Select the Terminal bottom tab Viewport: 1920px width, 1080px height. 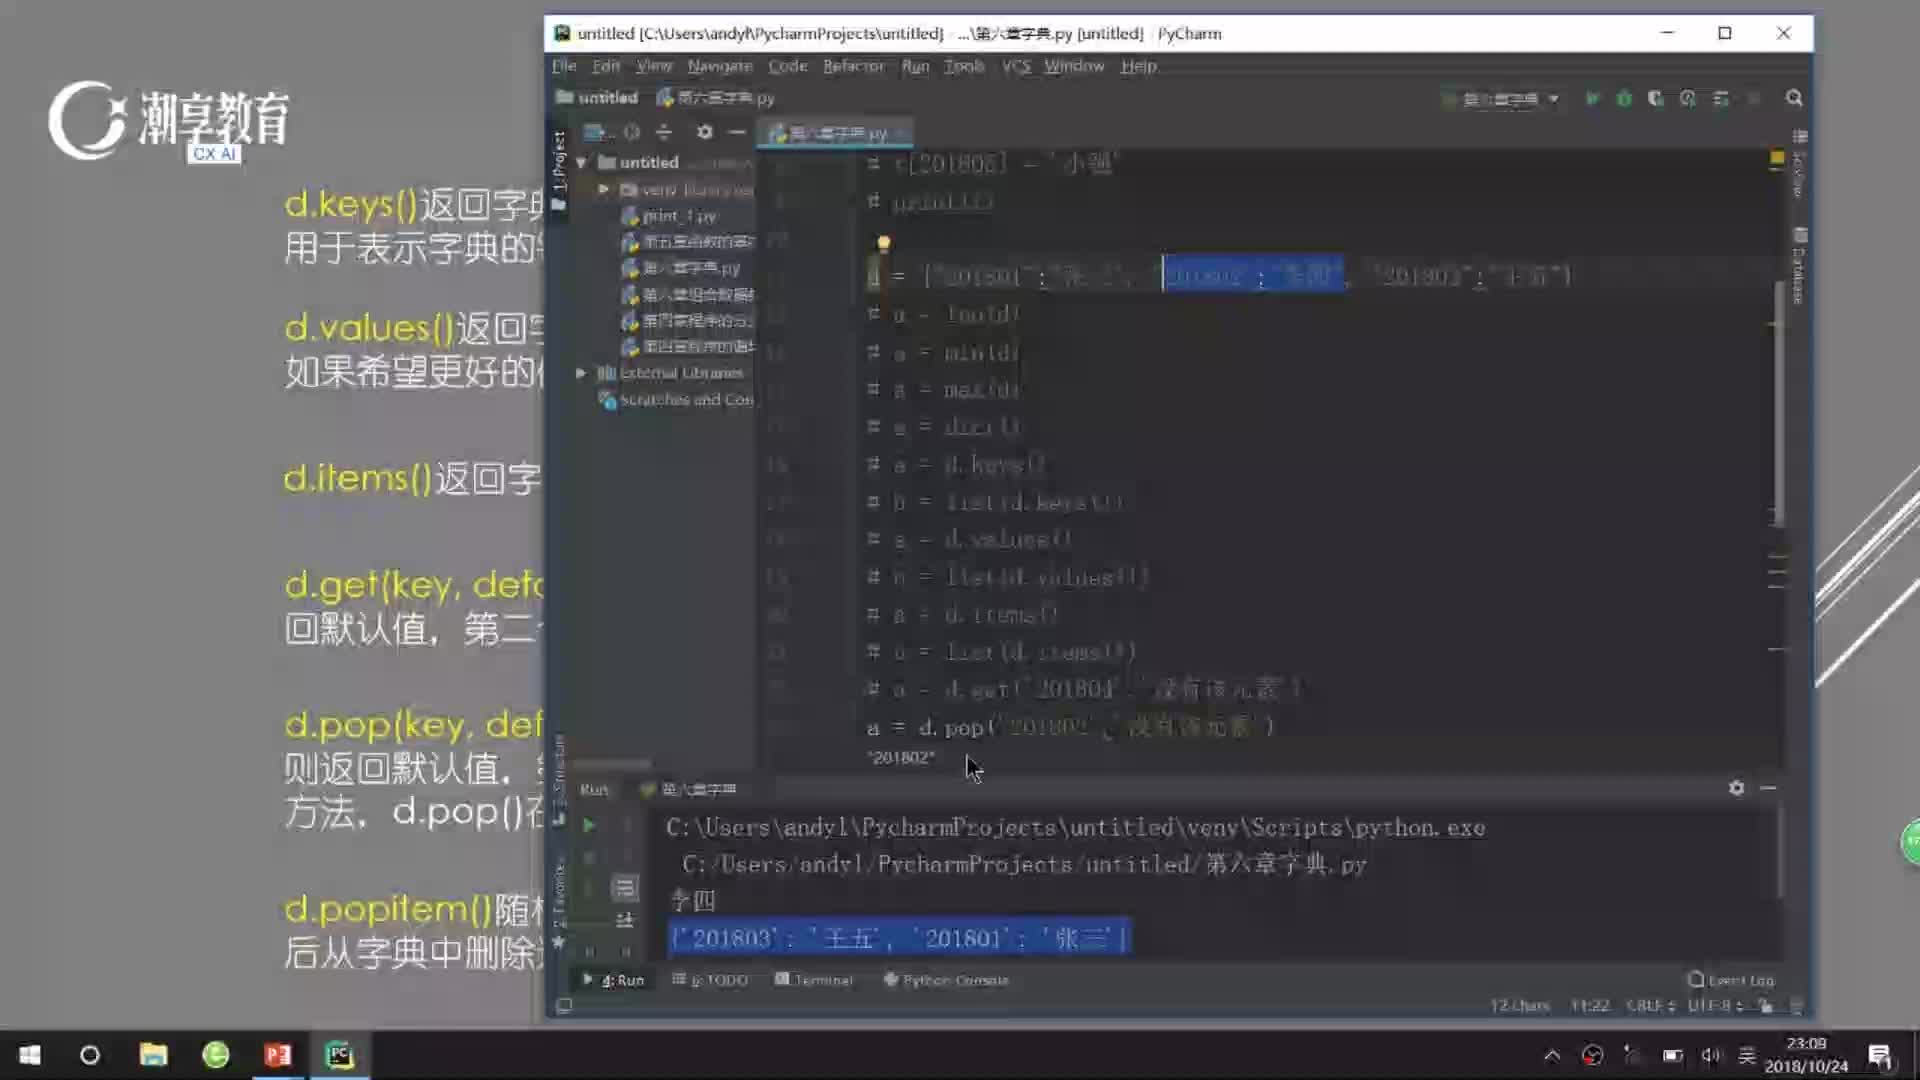(814, 980)
